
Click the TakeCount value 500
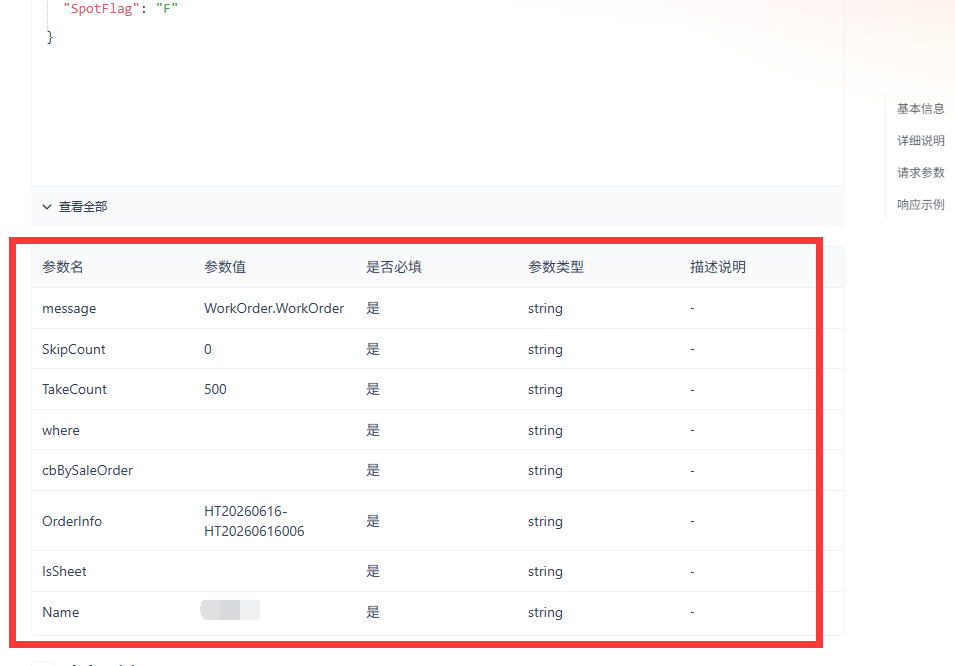(x=215, y=389)
